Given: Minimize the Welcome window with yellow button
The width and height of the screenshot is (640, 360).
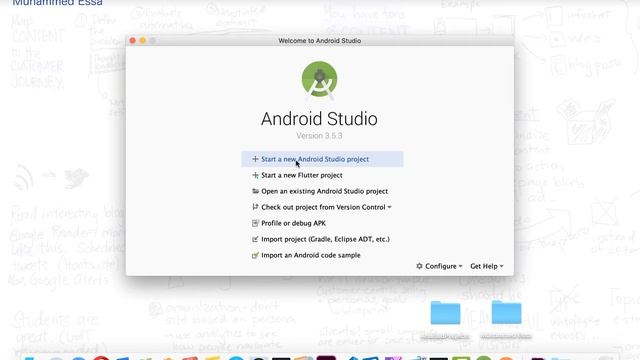Looking at the screenshot, I should (142, 40).
